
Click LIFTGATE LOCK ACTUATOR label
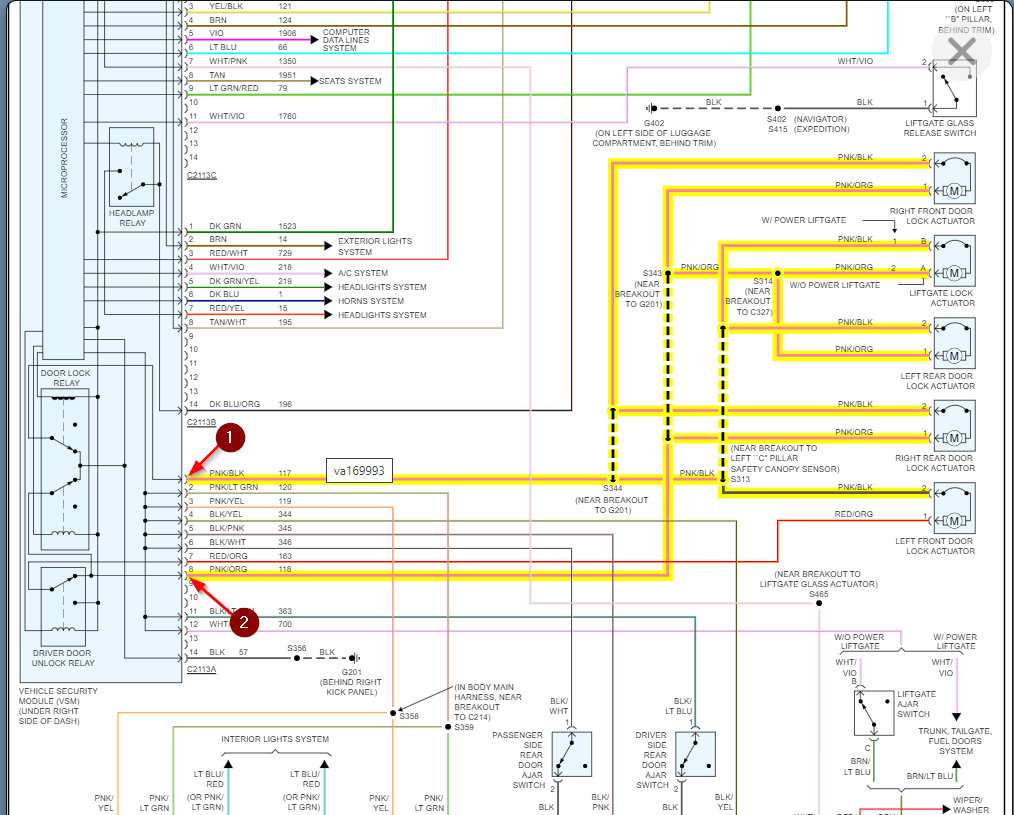click(x=942, y=298)
